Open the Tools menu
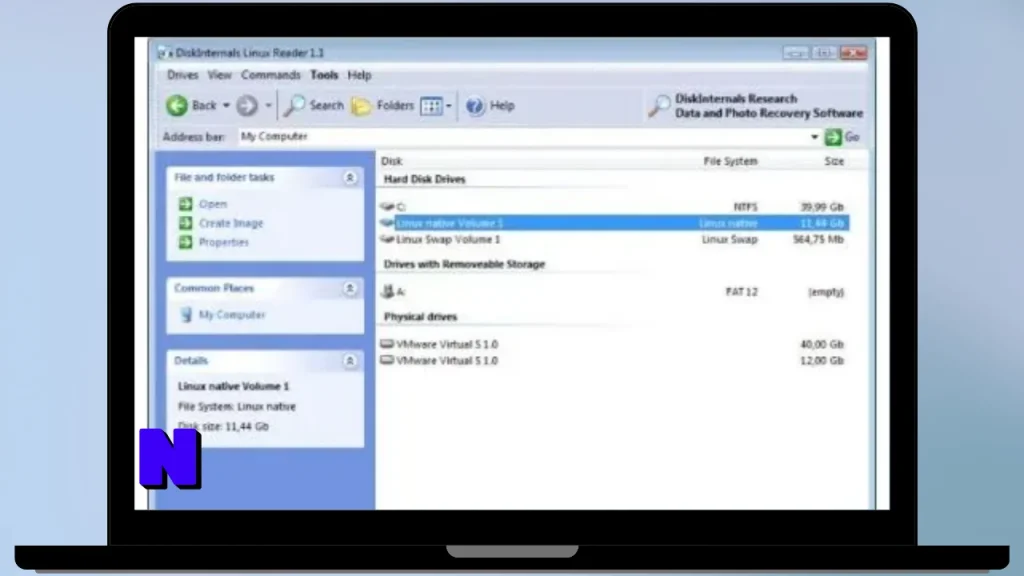 (324, 75)
